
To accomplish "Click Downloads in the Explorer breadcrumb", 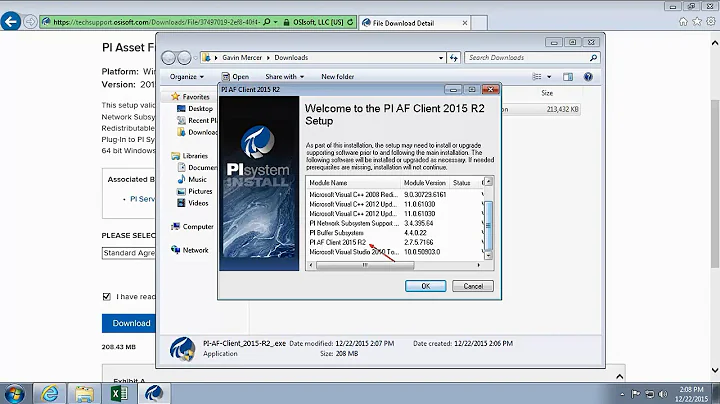I will 291,57.
